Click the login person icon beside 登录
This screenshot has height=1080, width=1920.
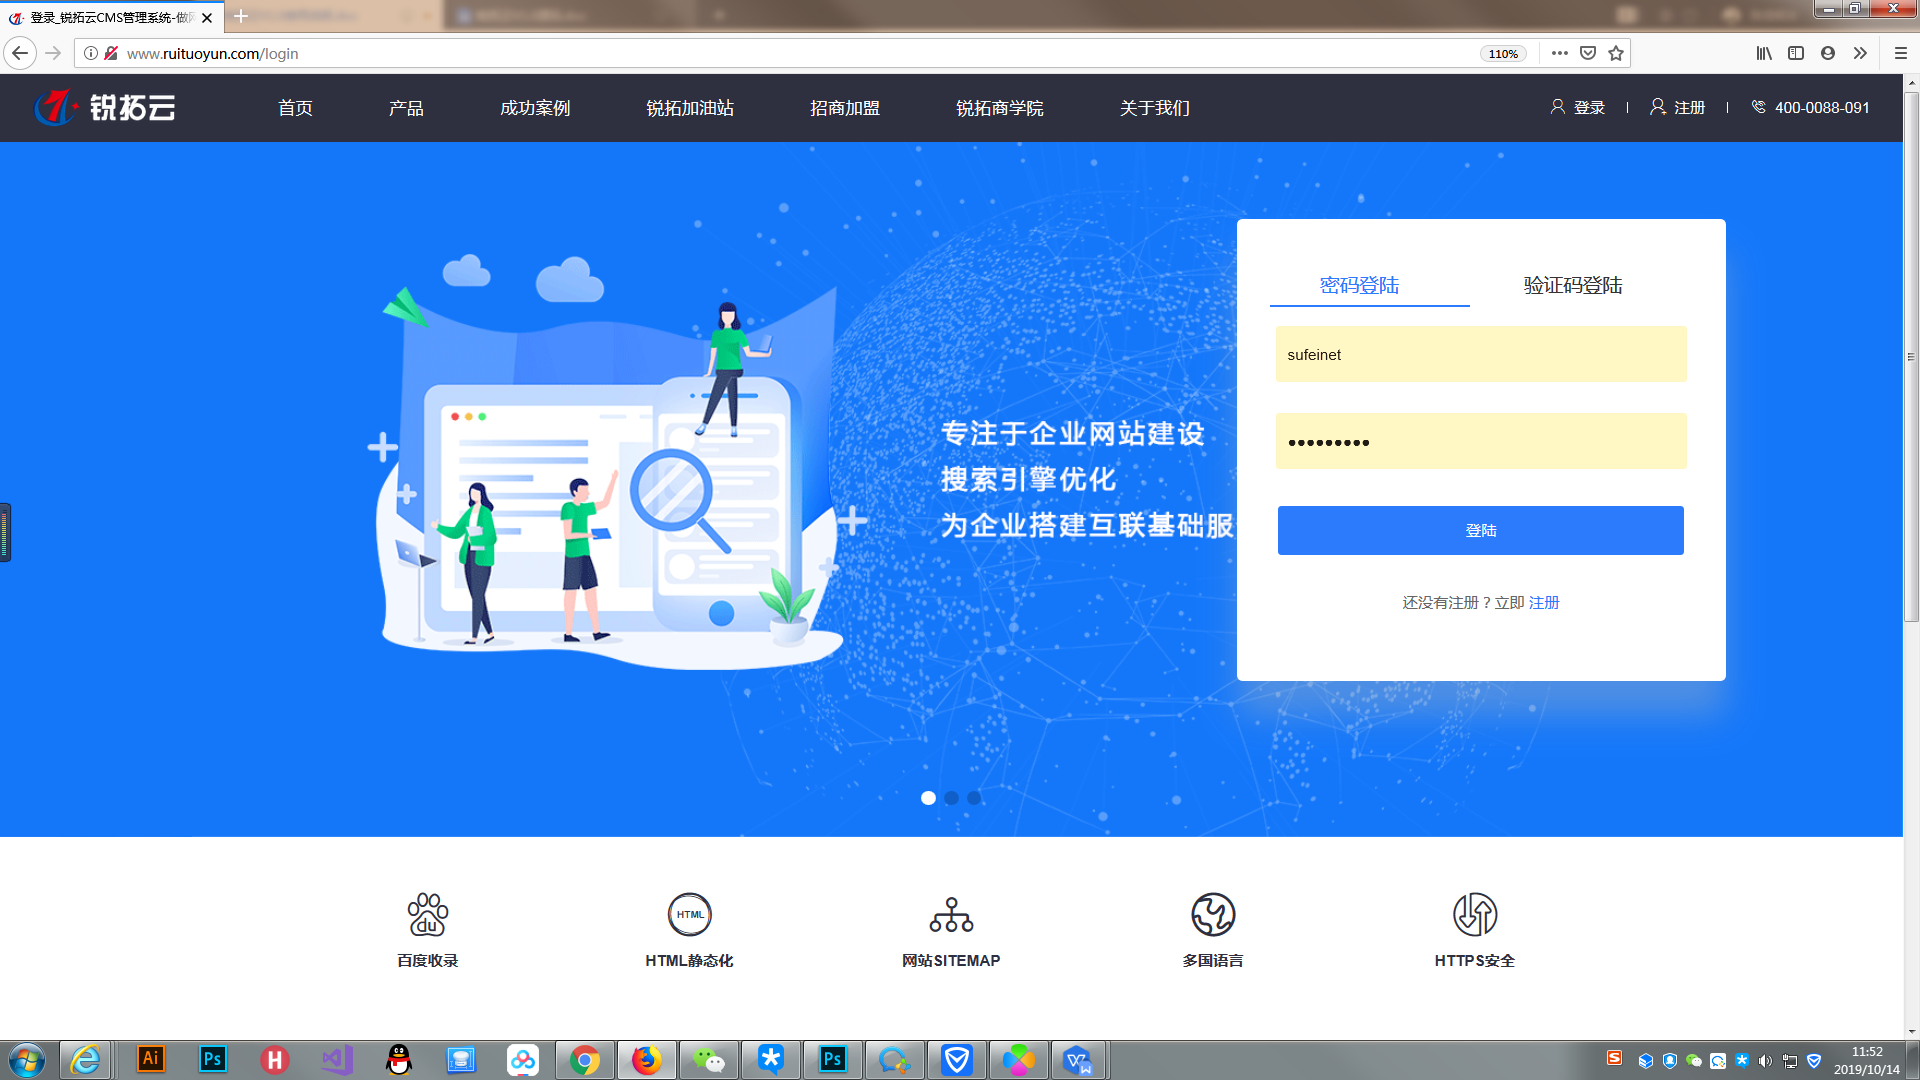[1557, 106]
